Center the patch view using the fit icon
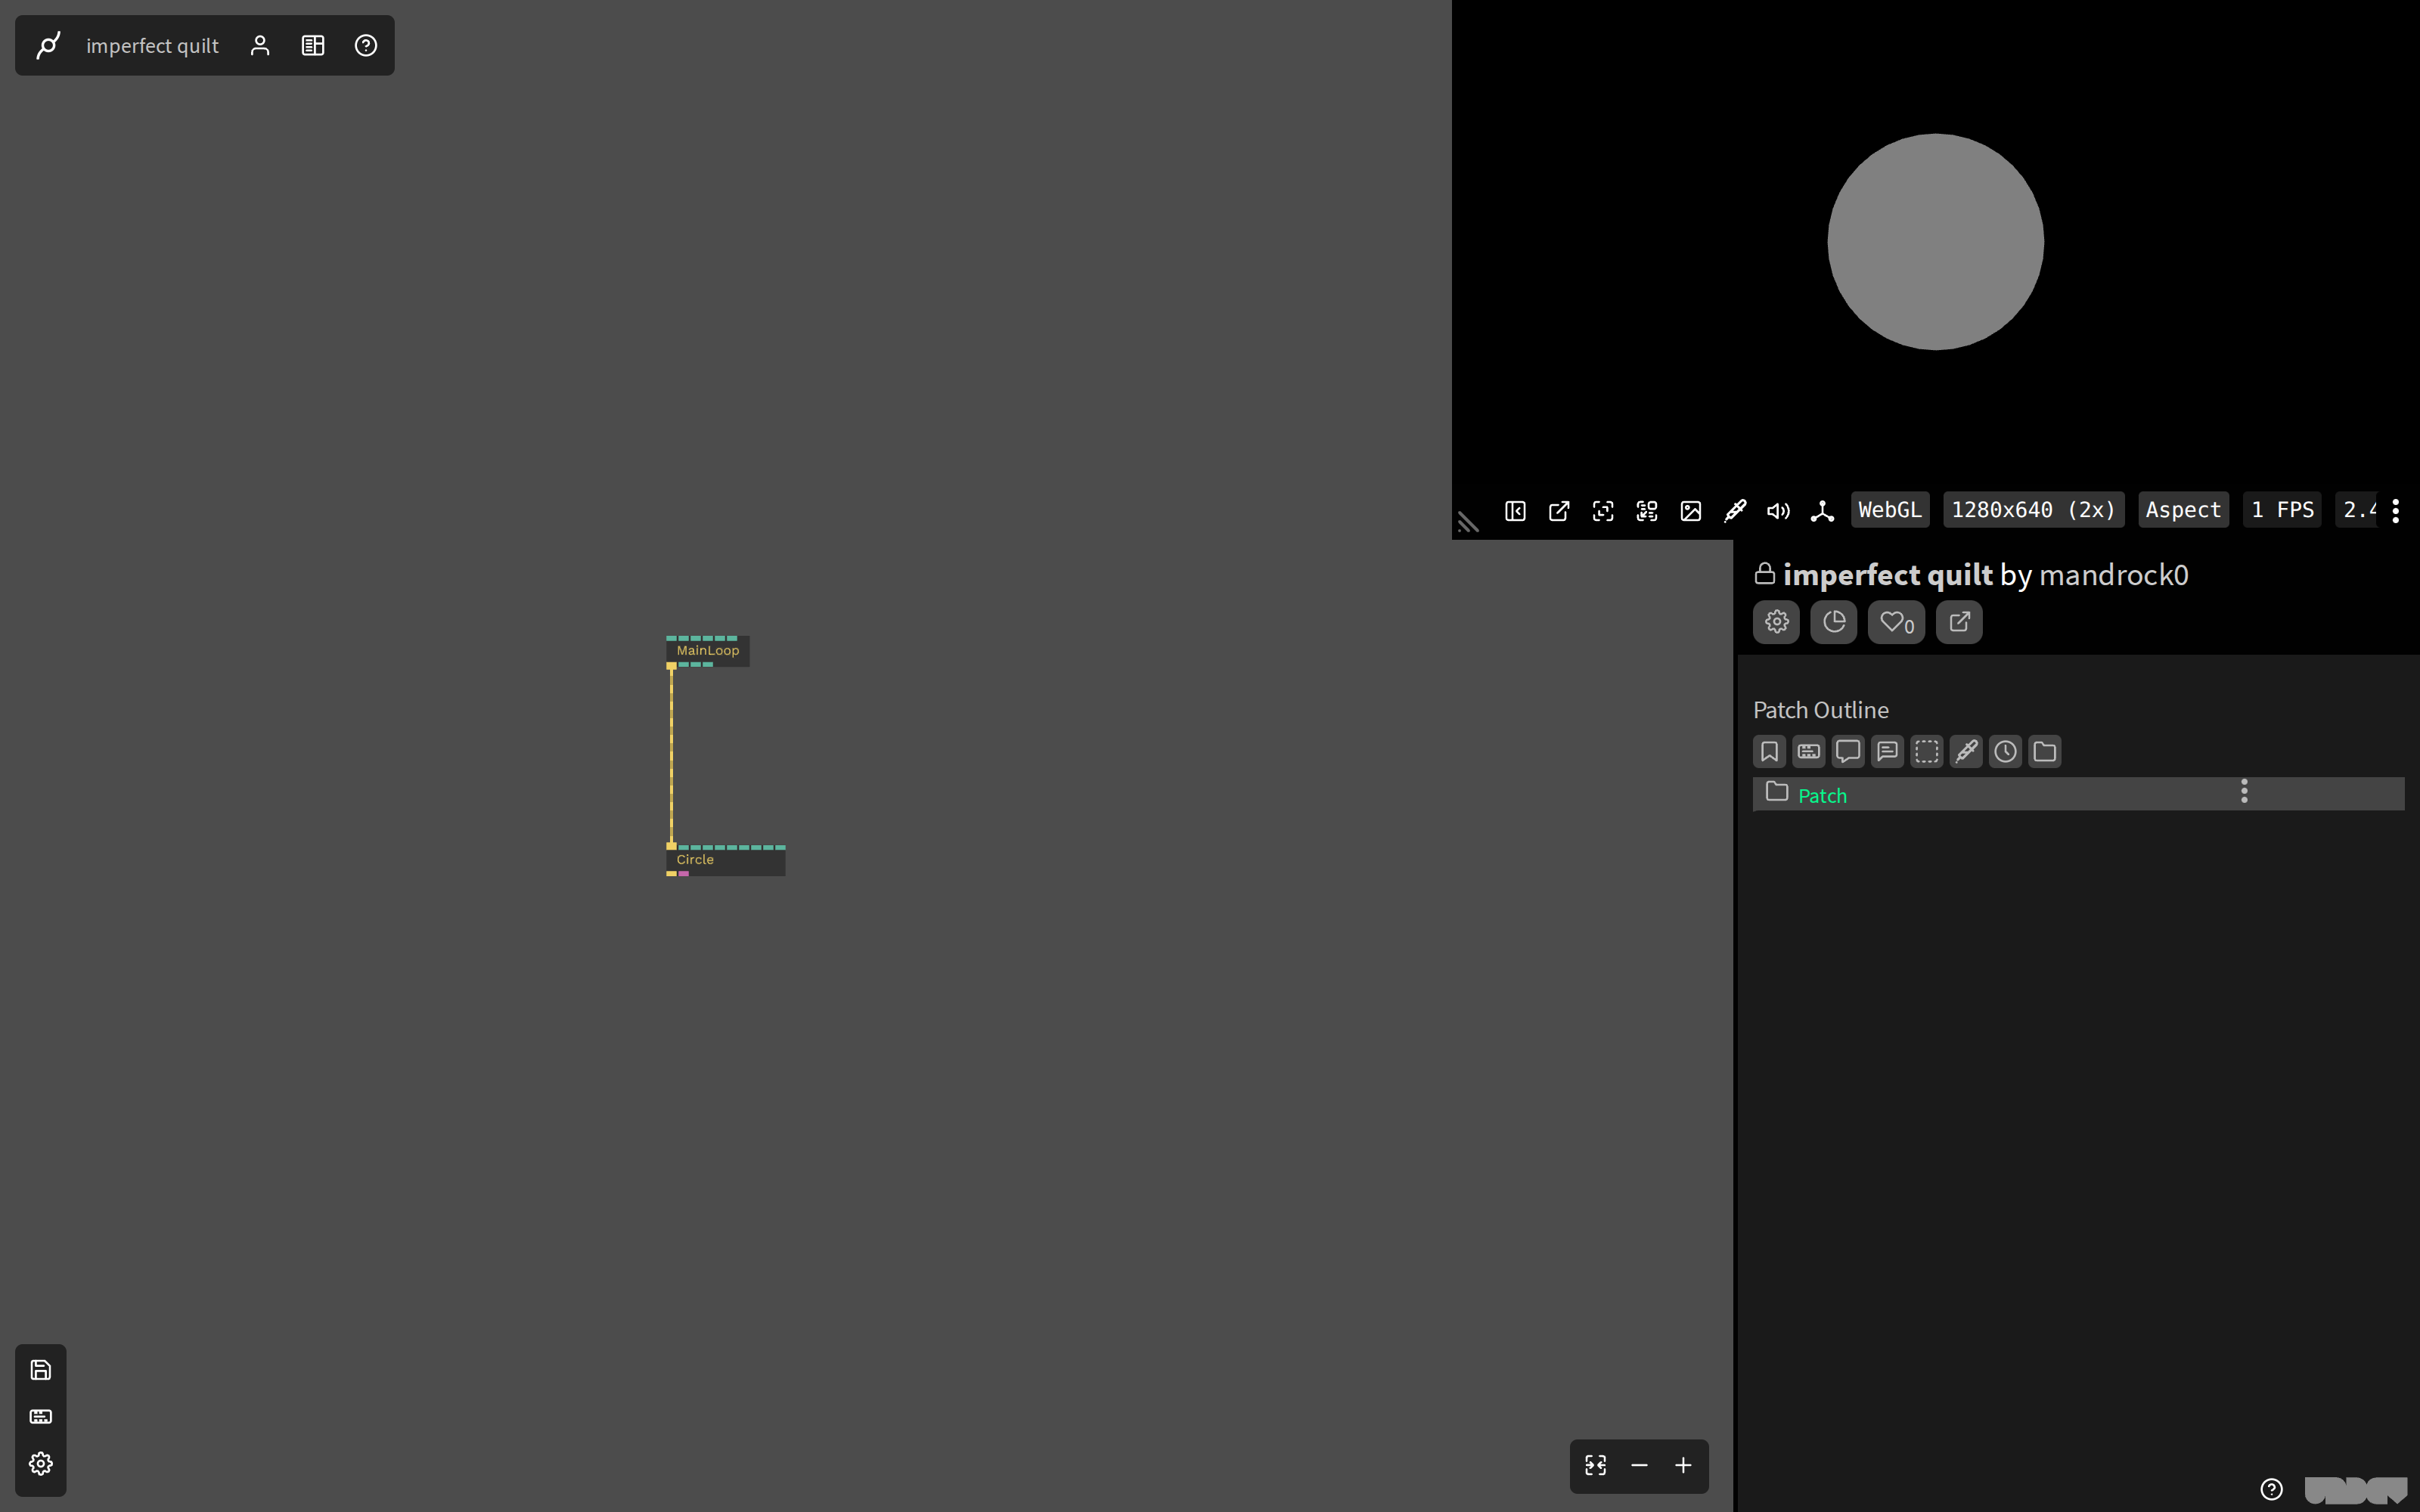The height and width of the screenshot is (1512, 2420). [x=1596, y=1465]
